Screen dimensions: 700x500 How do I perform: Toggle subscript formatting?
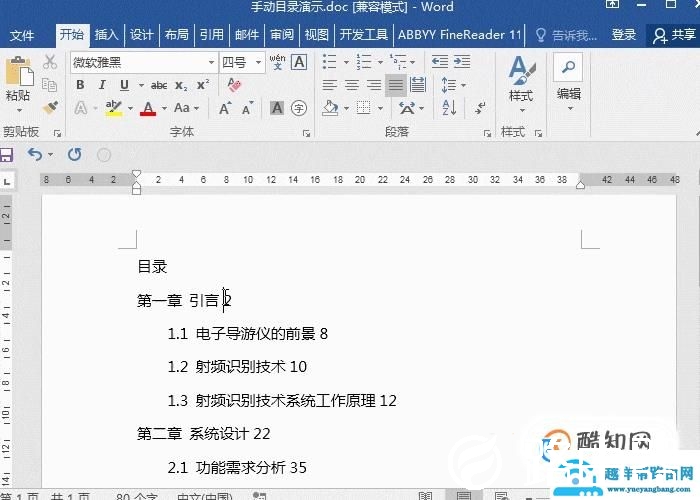[x=181, y=85]
